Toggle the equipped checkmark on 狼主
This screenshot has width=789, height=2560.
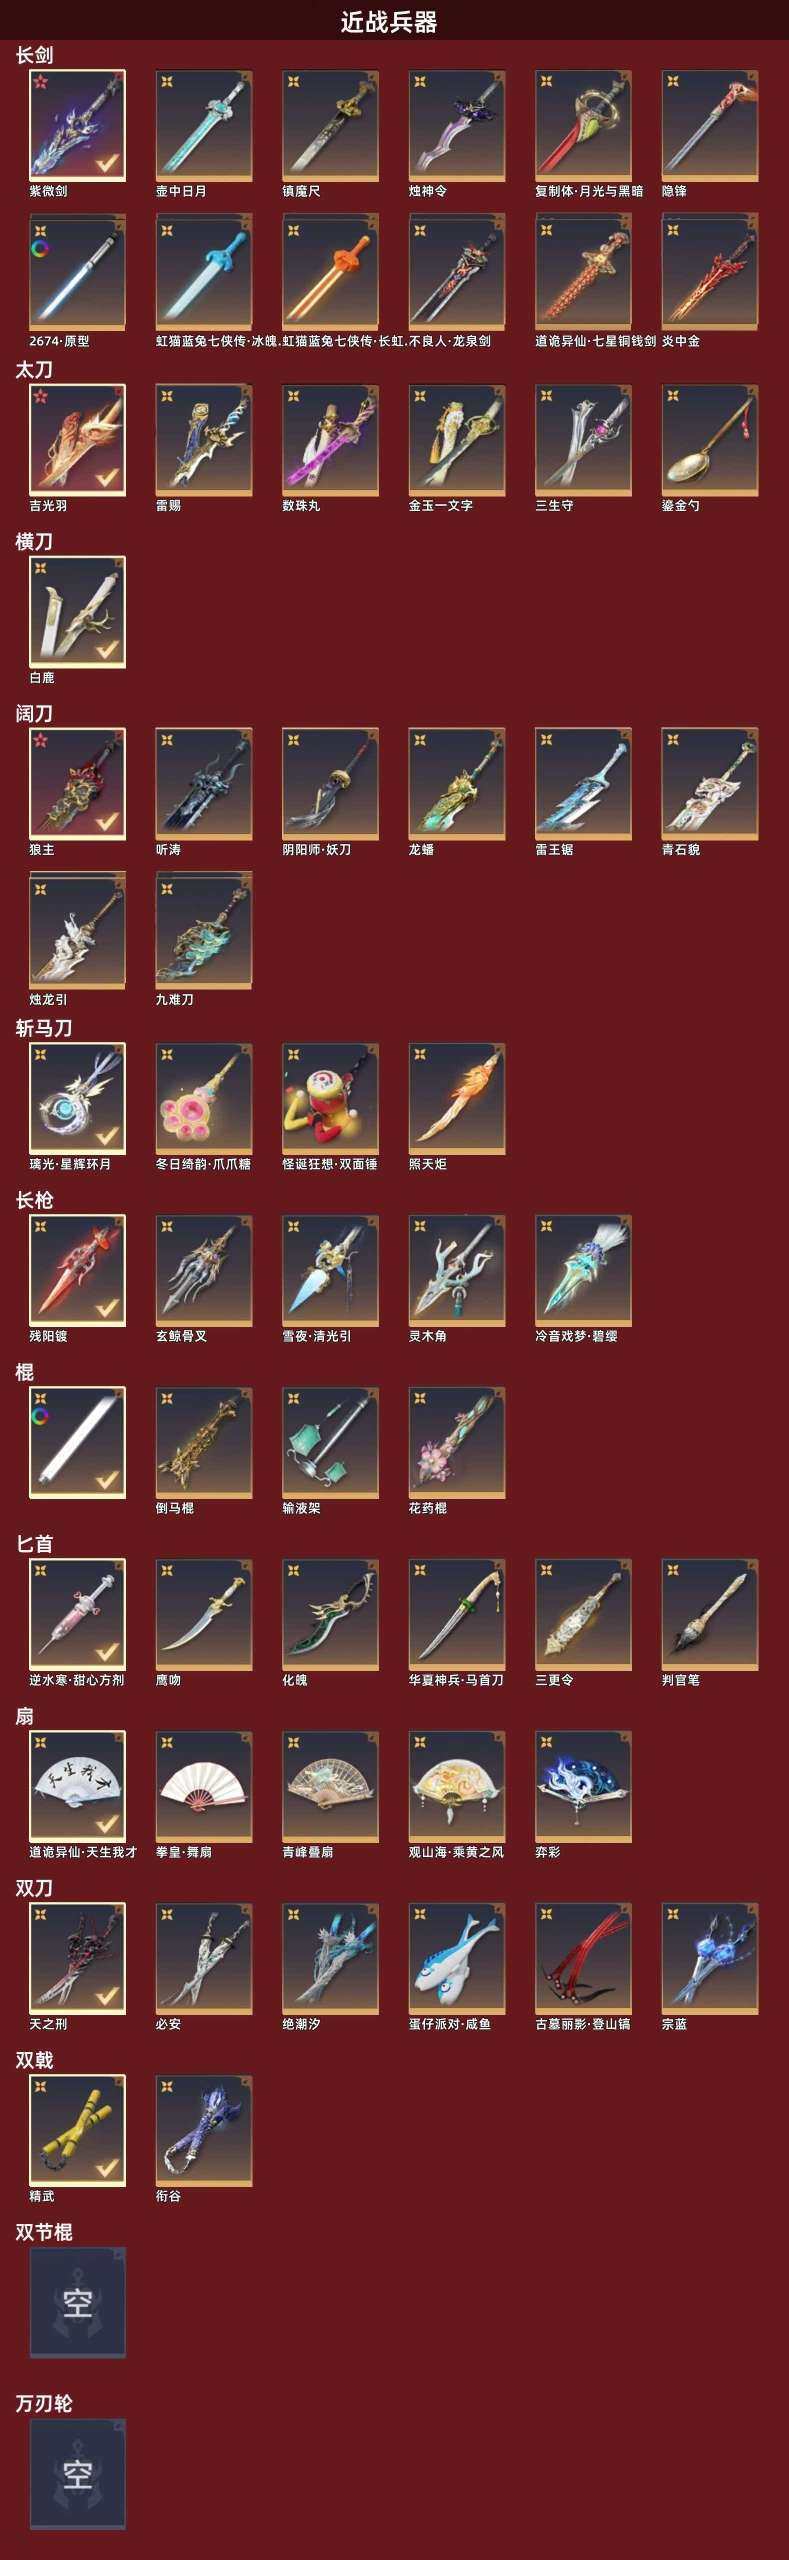106,821
